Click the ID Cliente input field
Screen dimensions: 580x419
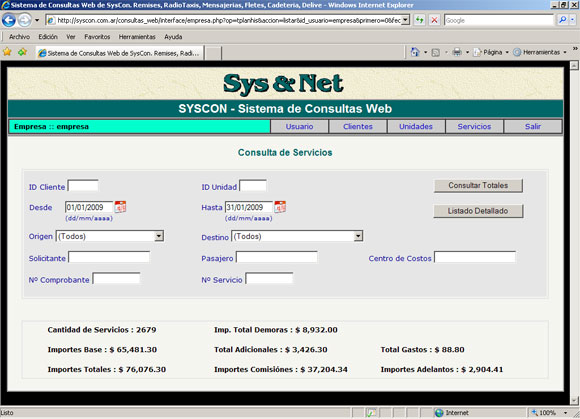click(83, 186)
